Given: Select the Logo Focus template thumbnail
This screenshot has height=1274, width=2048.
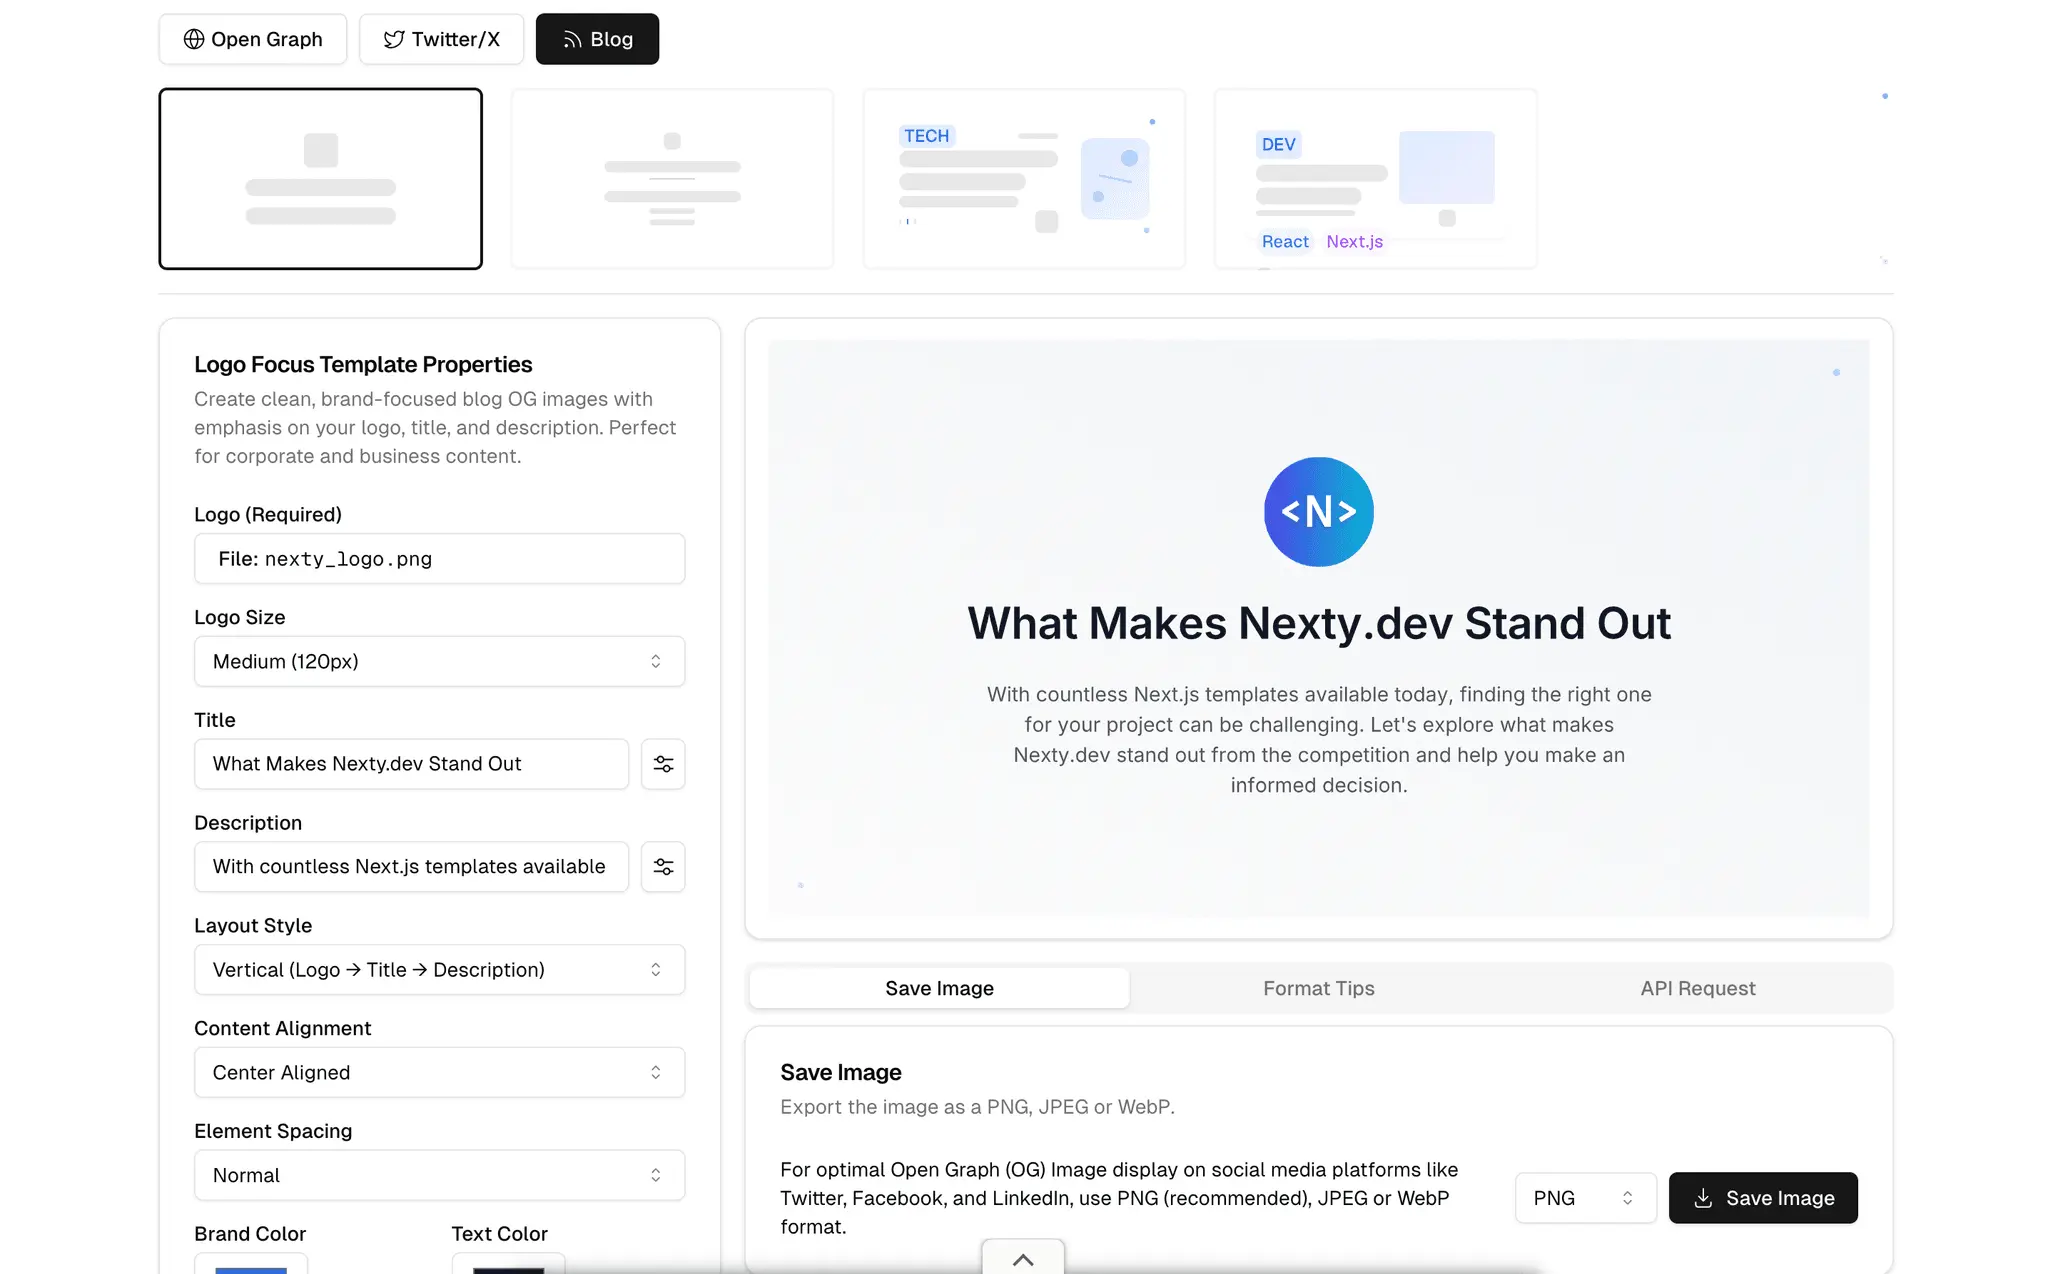Looking at the screenshot, I should coord(320,179).
